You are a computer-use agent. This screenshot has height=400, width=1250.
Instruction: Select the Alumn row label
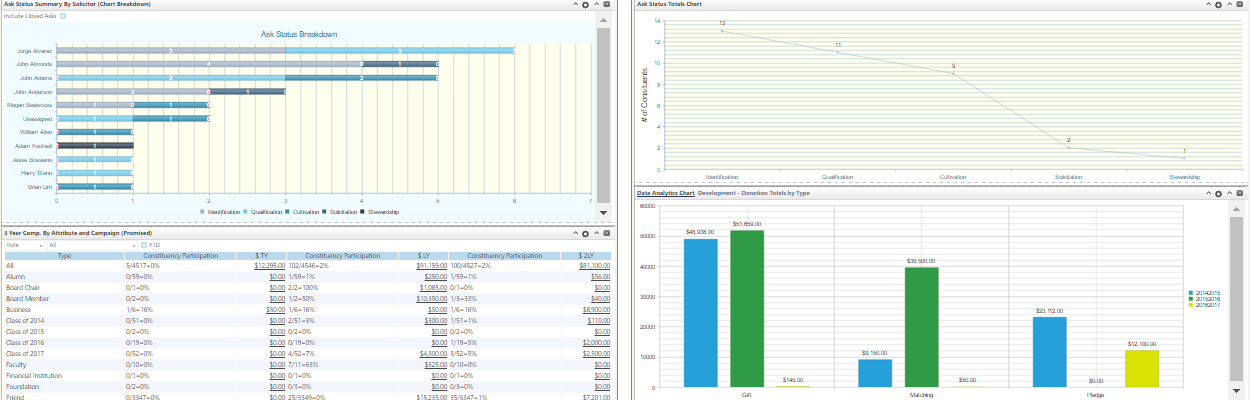tap(15, 277)
